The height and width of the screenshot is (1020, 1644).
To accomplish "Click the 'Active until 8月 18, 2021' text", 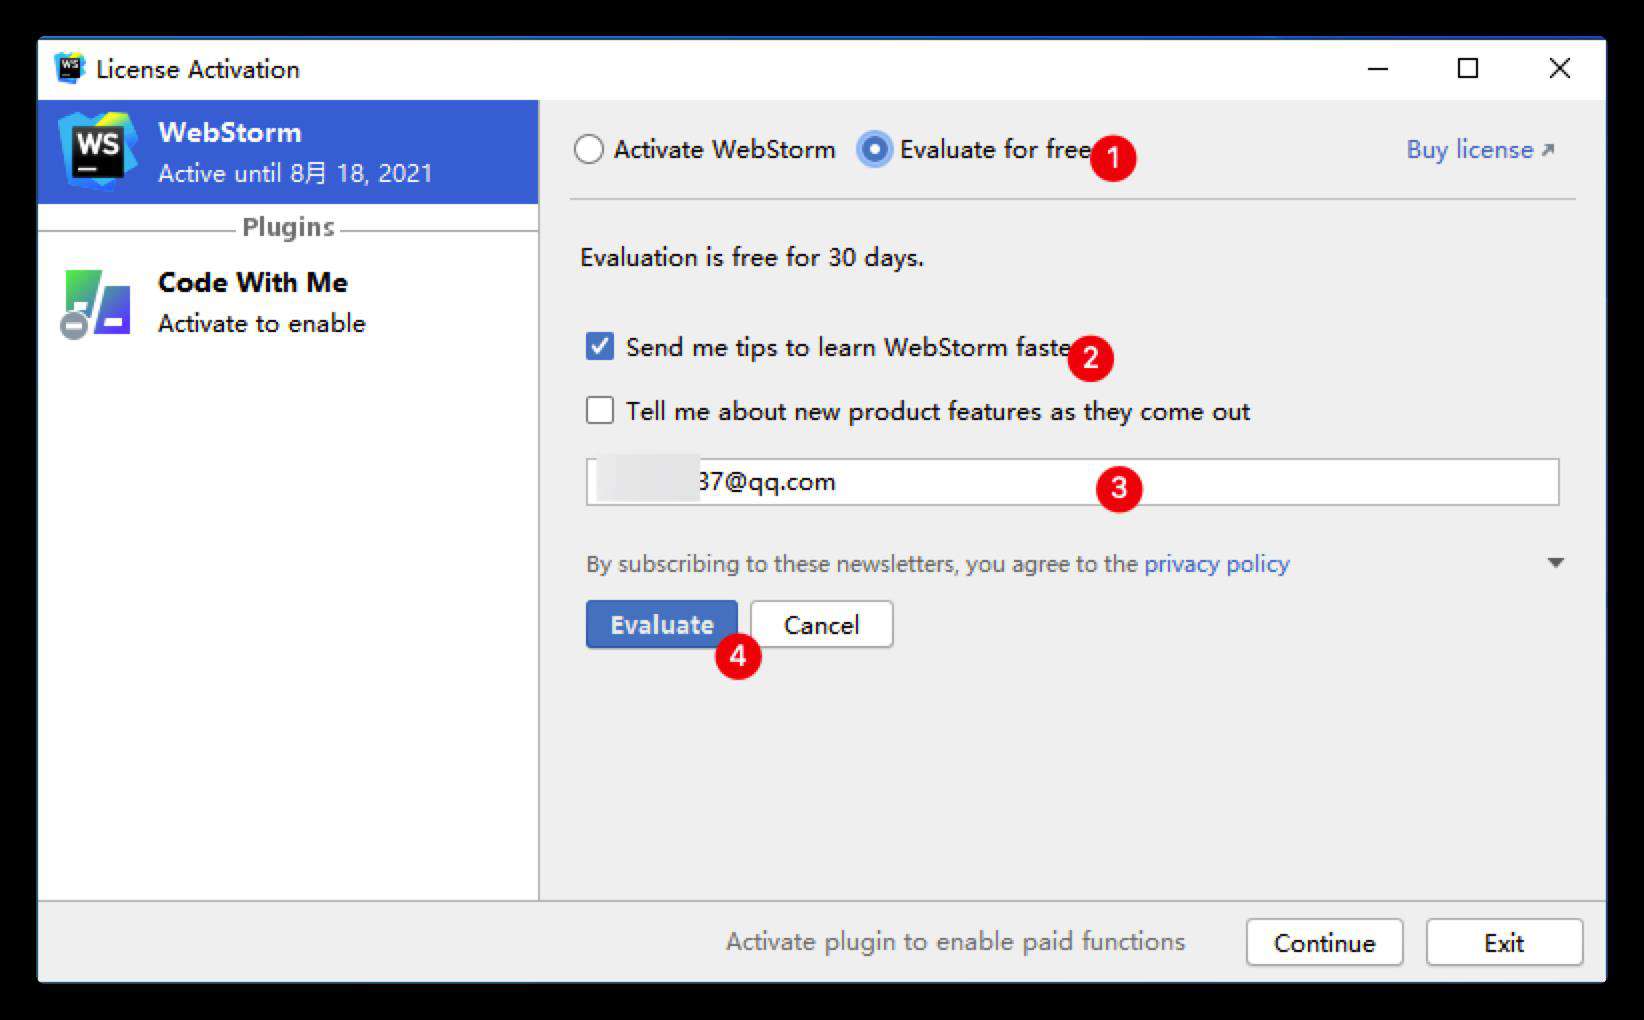I will 295,173.
